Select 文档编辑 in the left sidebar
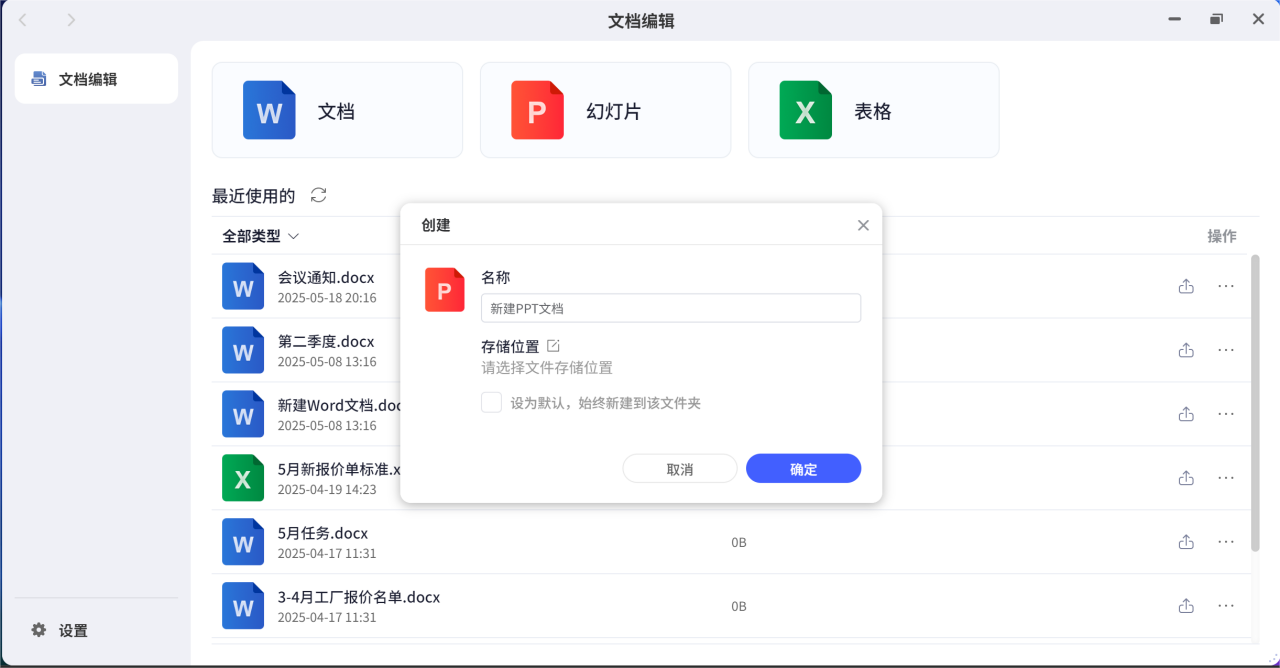The width and height of the screenshot is (1280, 668). (96, 79)
